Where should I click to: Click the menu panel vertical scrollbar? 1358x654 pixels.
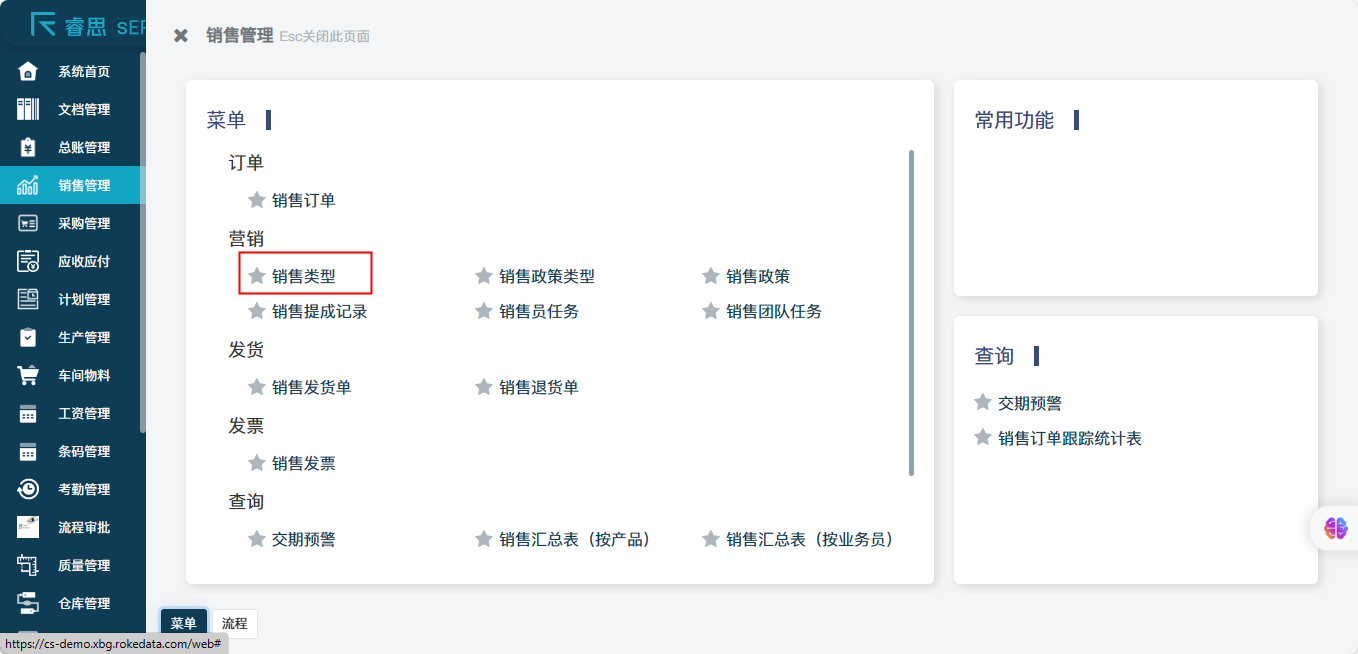point(911,312)
